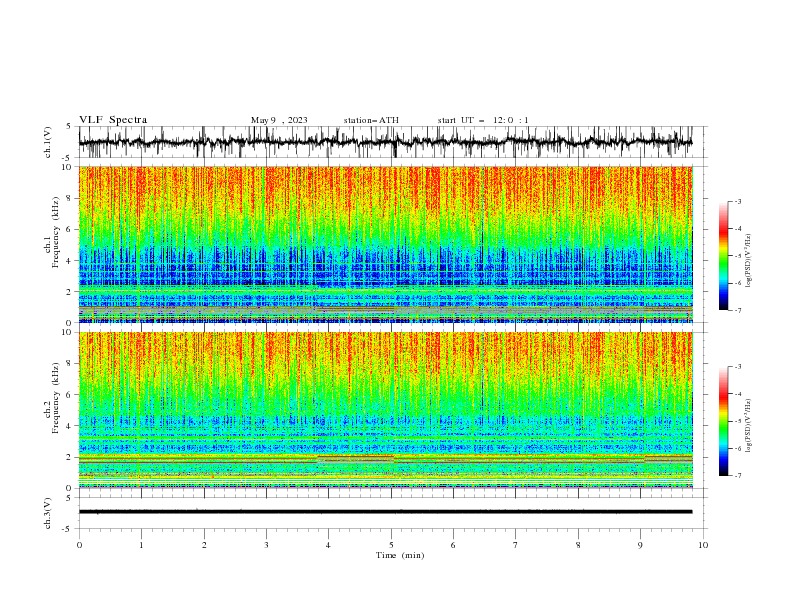
Task: Click the ch.1 colorbar 'log(PSD)(V²/Hz)' label
Action: (x=749, y=261)
